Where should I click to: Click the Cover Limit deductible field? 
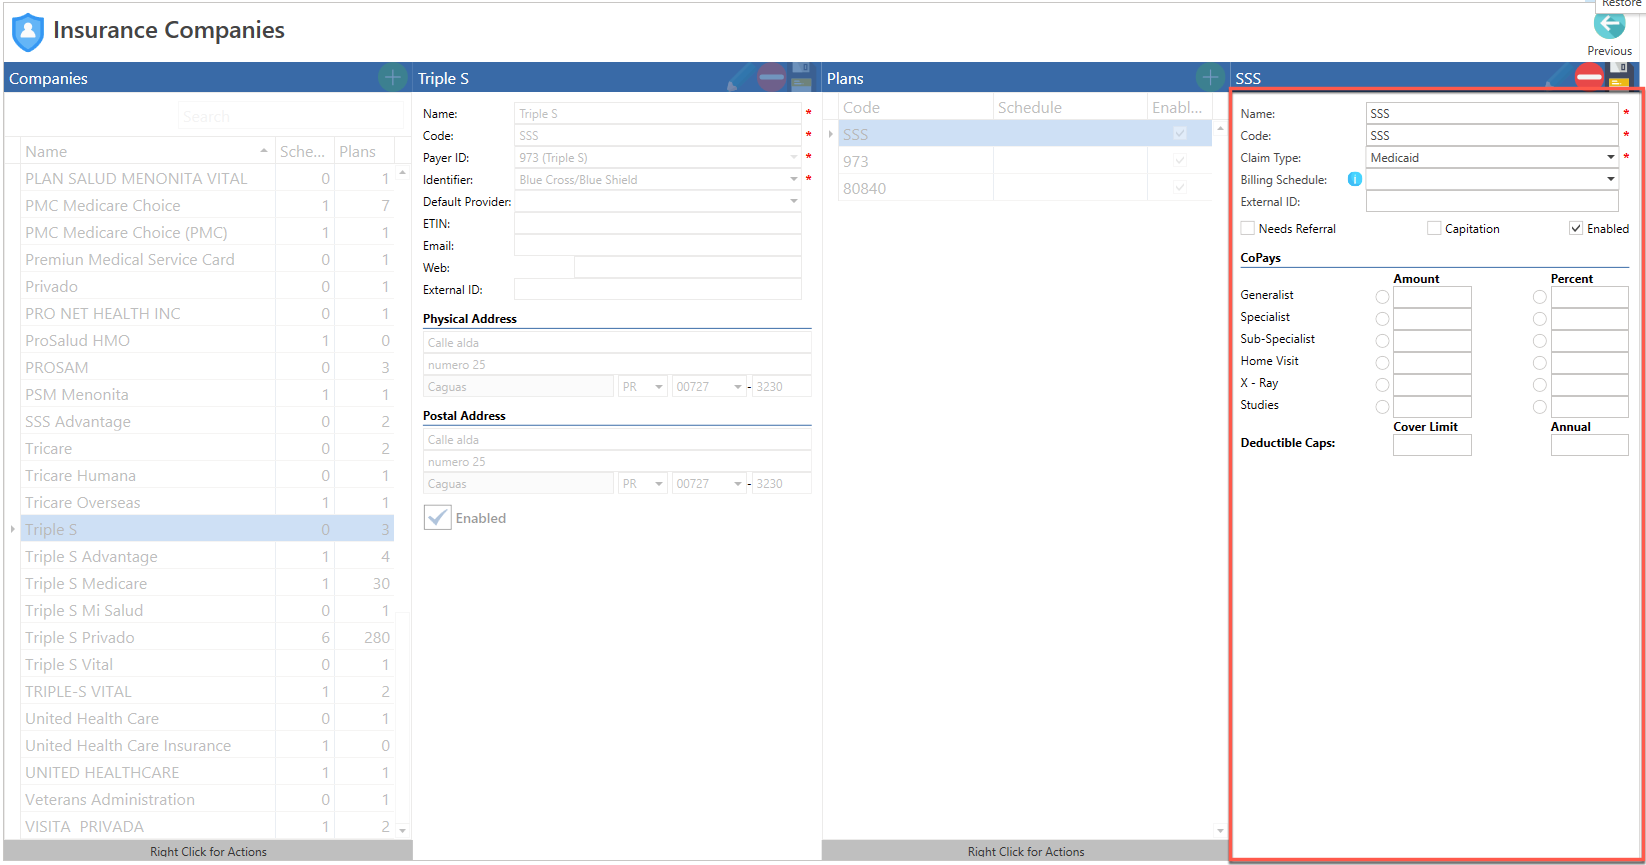coord(1432,445)
